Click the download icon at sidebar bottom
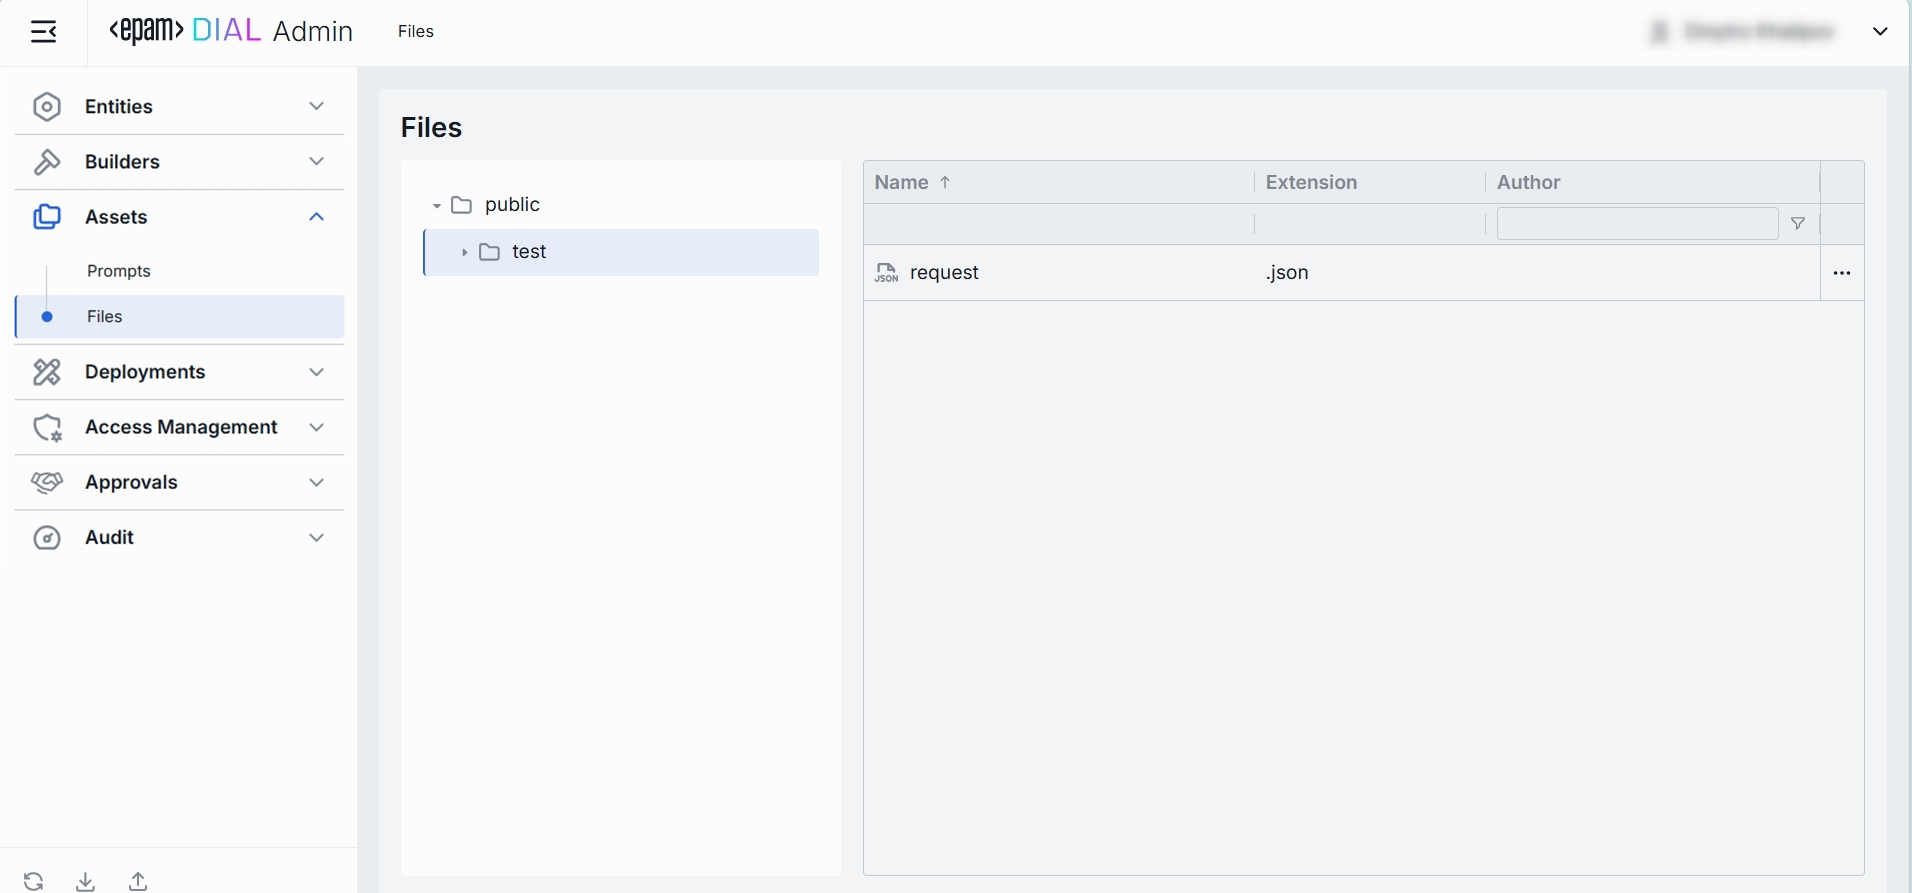 tap(86, 881)
